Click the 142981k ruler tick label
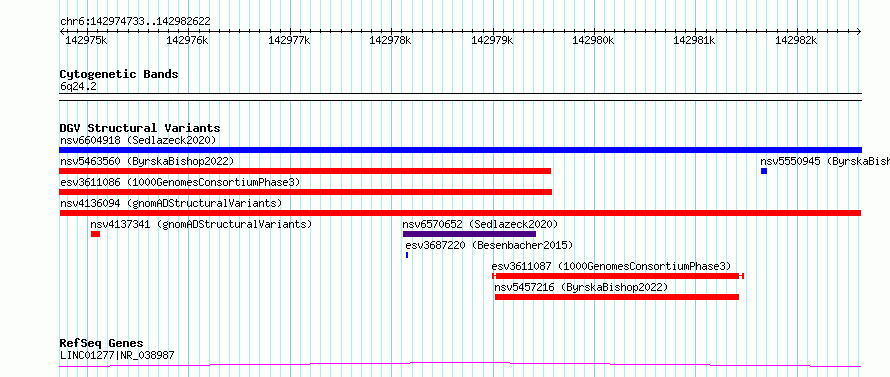890x377 pixels. [694, 40]
